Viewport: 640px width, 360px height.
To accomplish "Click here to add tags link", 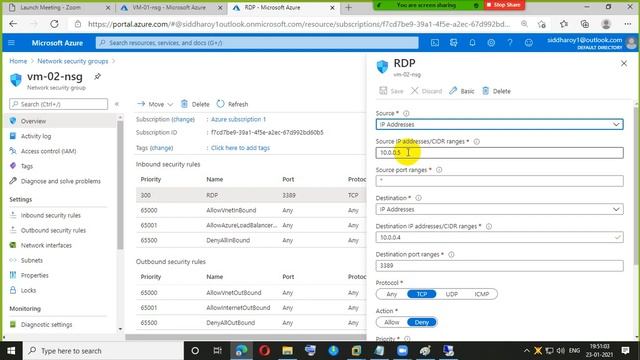I will [240, 148].
